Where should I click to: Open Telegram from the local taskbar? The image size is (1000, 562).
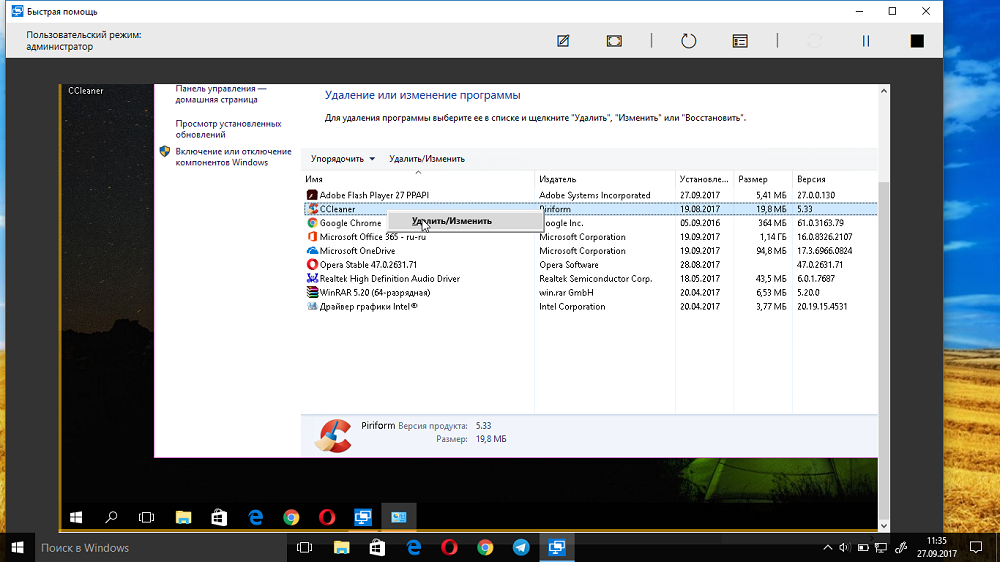pos(521,548)
